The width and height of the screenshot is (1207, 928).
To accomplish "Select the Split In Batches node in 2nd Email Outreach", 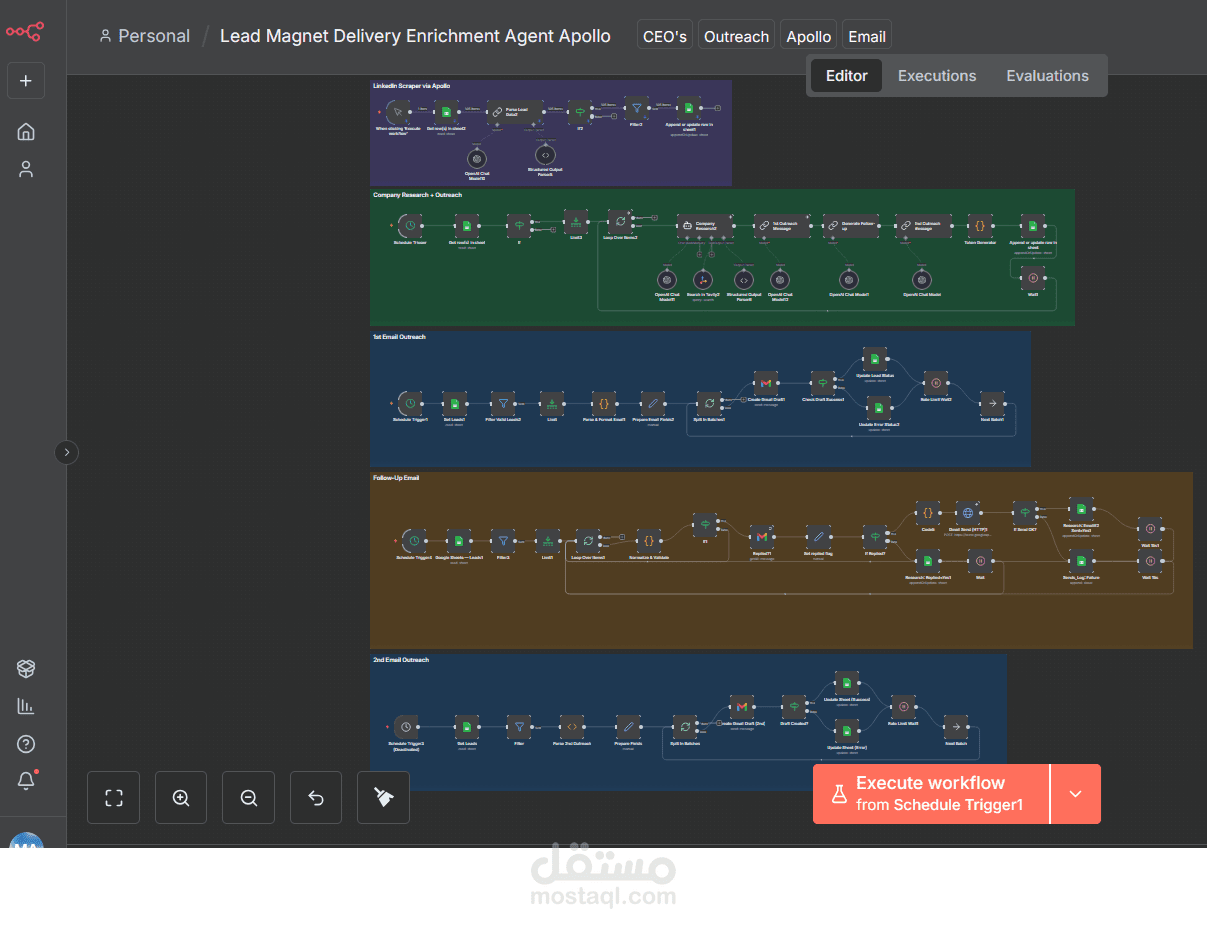I will click(684, 727).
